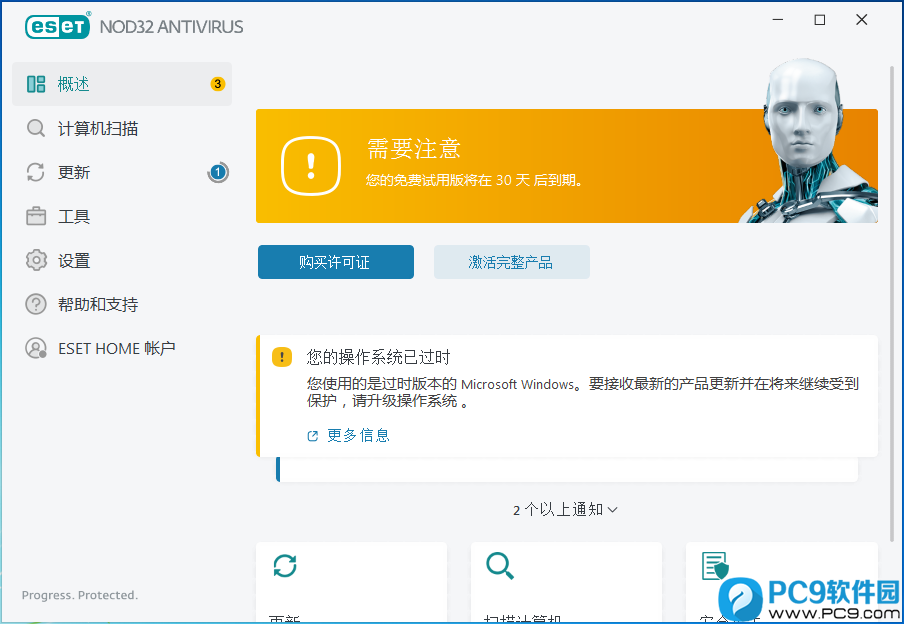Open 设置 in the sidebar

pos(122,261)
